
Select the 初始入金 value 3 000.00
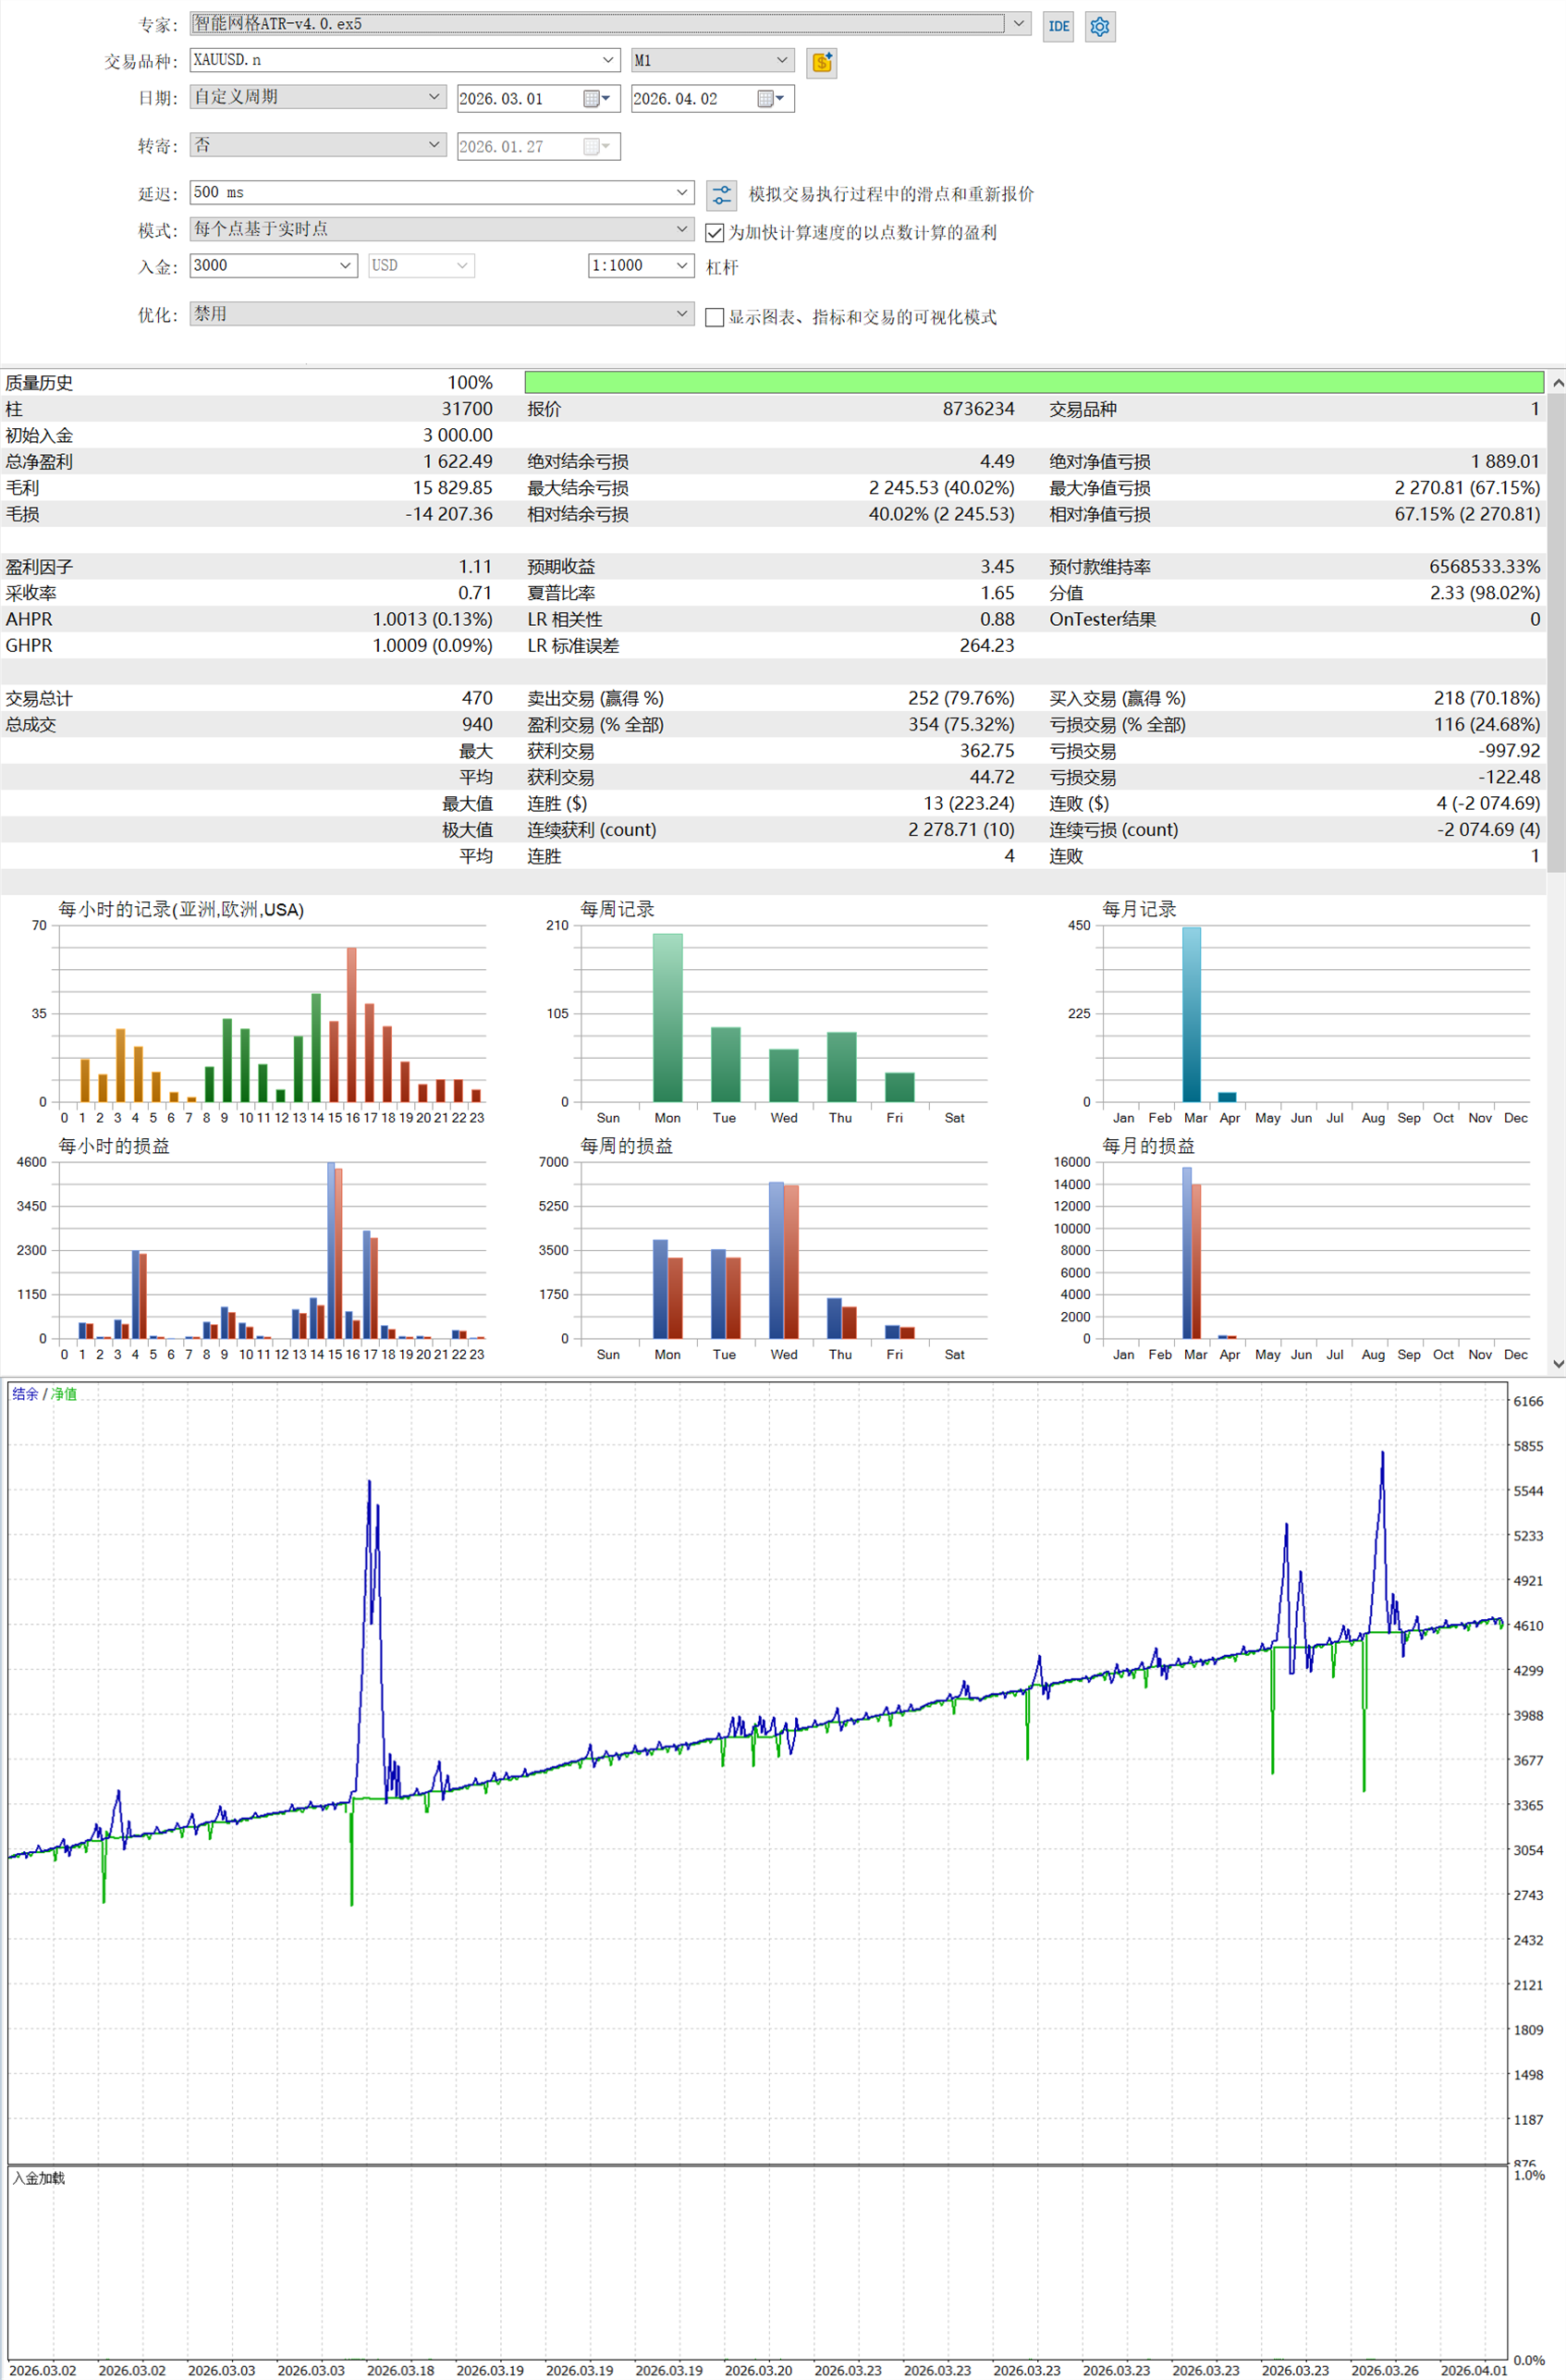[458, 436]
